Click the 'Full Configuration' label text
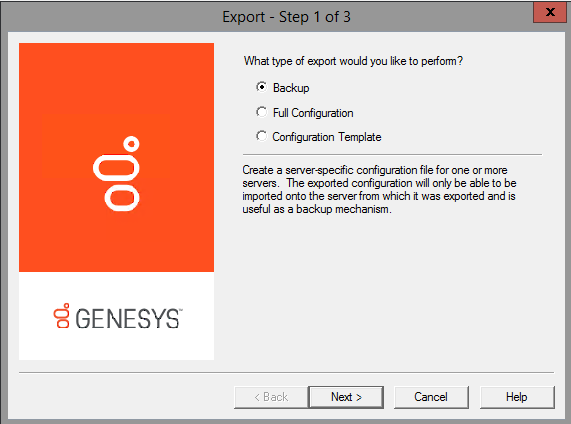This screenshot has width=571, height=424. click(x=313, y=113)
